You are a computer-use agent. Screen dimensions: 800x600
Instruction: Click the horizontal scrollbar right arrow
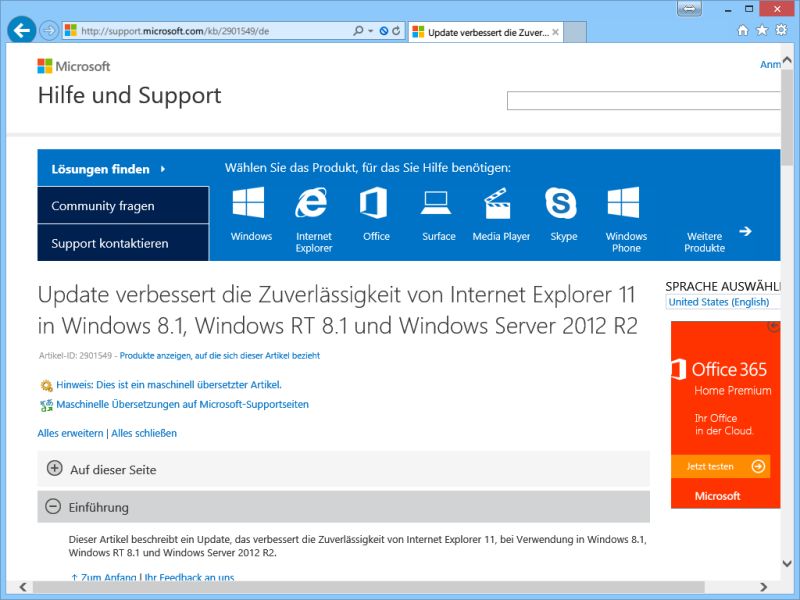click(x=764, y=587)
